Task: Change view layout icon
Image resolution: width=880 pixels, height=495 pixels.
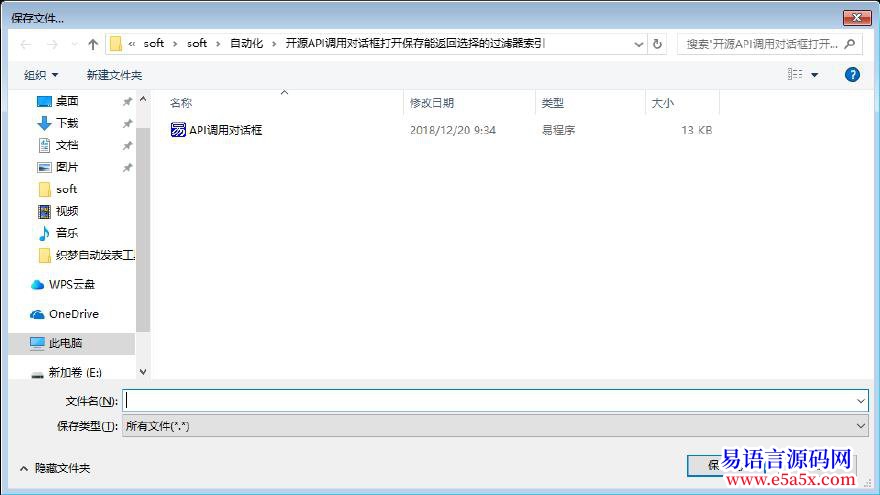Action: tap(795, 74)
